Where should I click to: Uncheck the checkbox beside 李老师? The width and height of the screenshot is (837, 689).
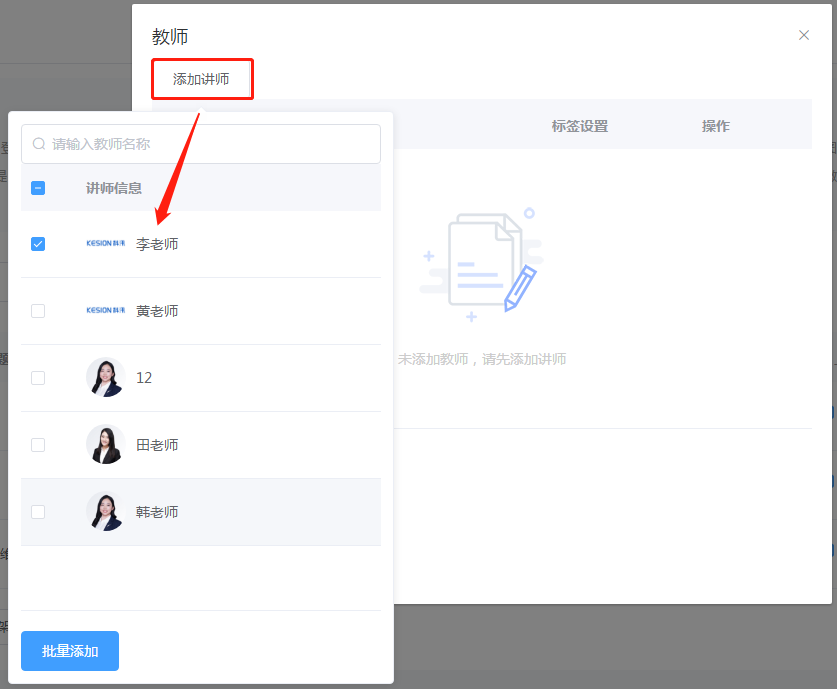tap(37, 243)
